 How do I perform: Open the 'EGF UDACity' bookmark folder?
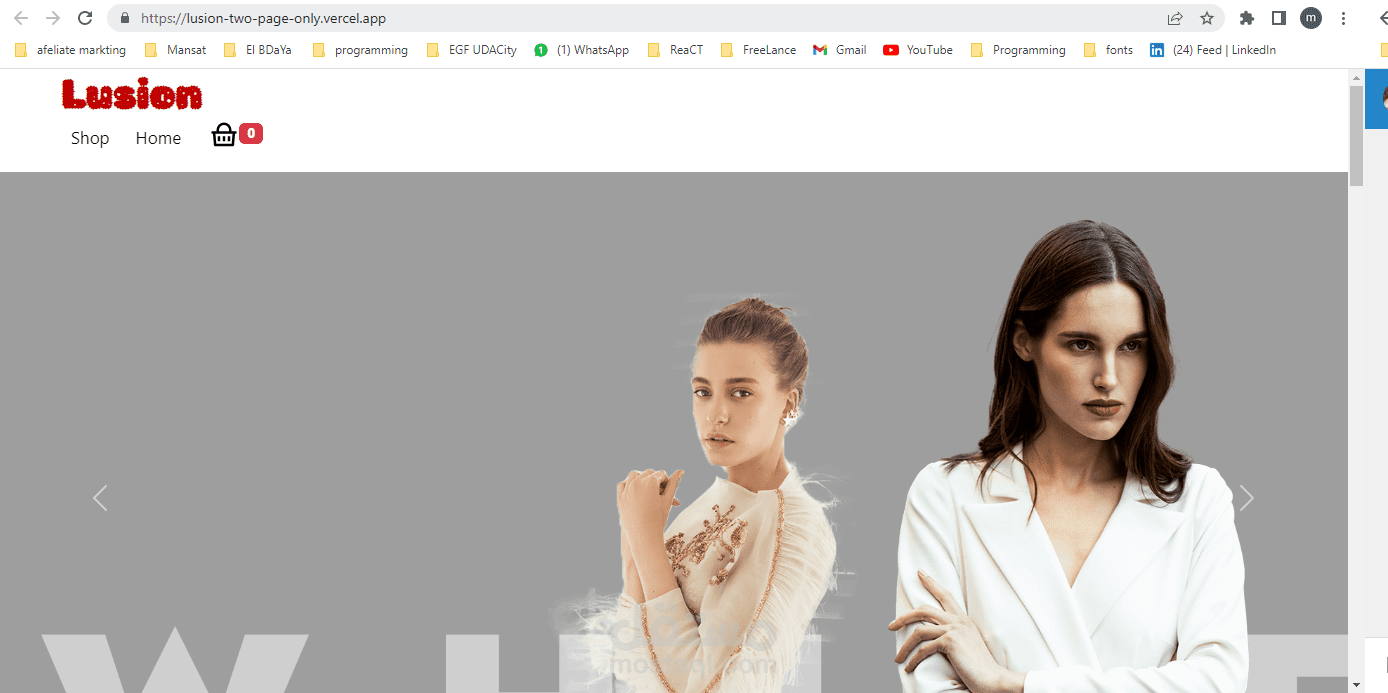[x=471, y=50]
